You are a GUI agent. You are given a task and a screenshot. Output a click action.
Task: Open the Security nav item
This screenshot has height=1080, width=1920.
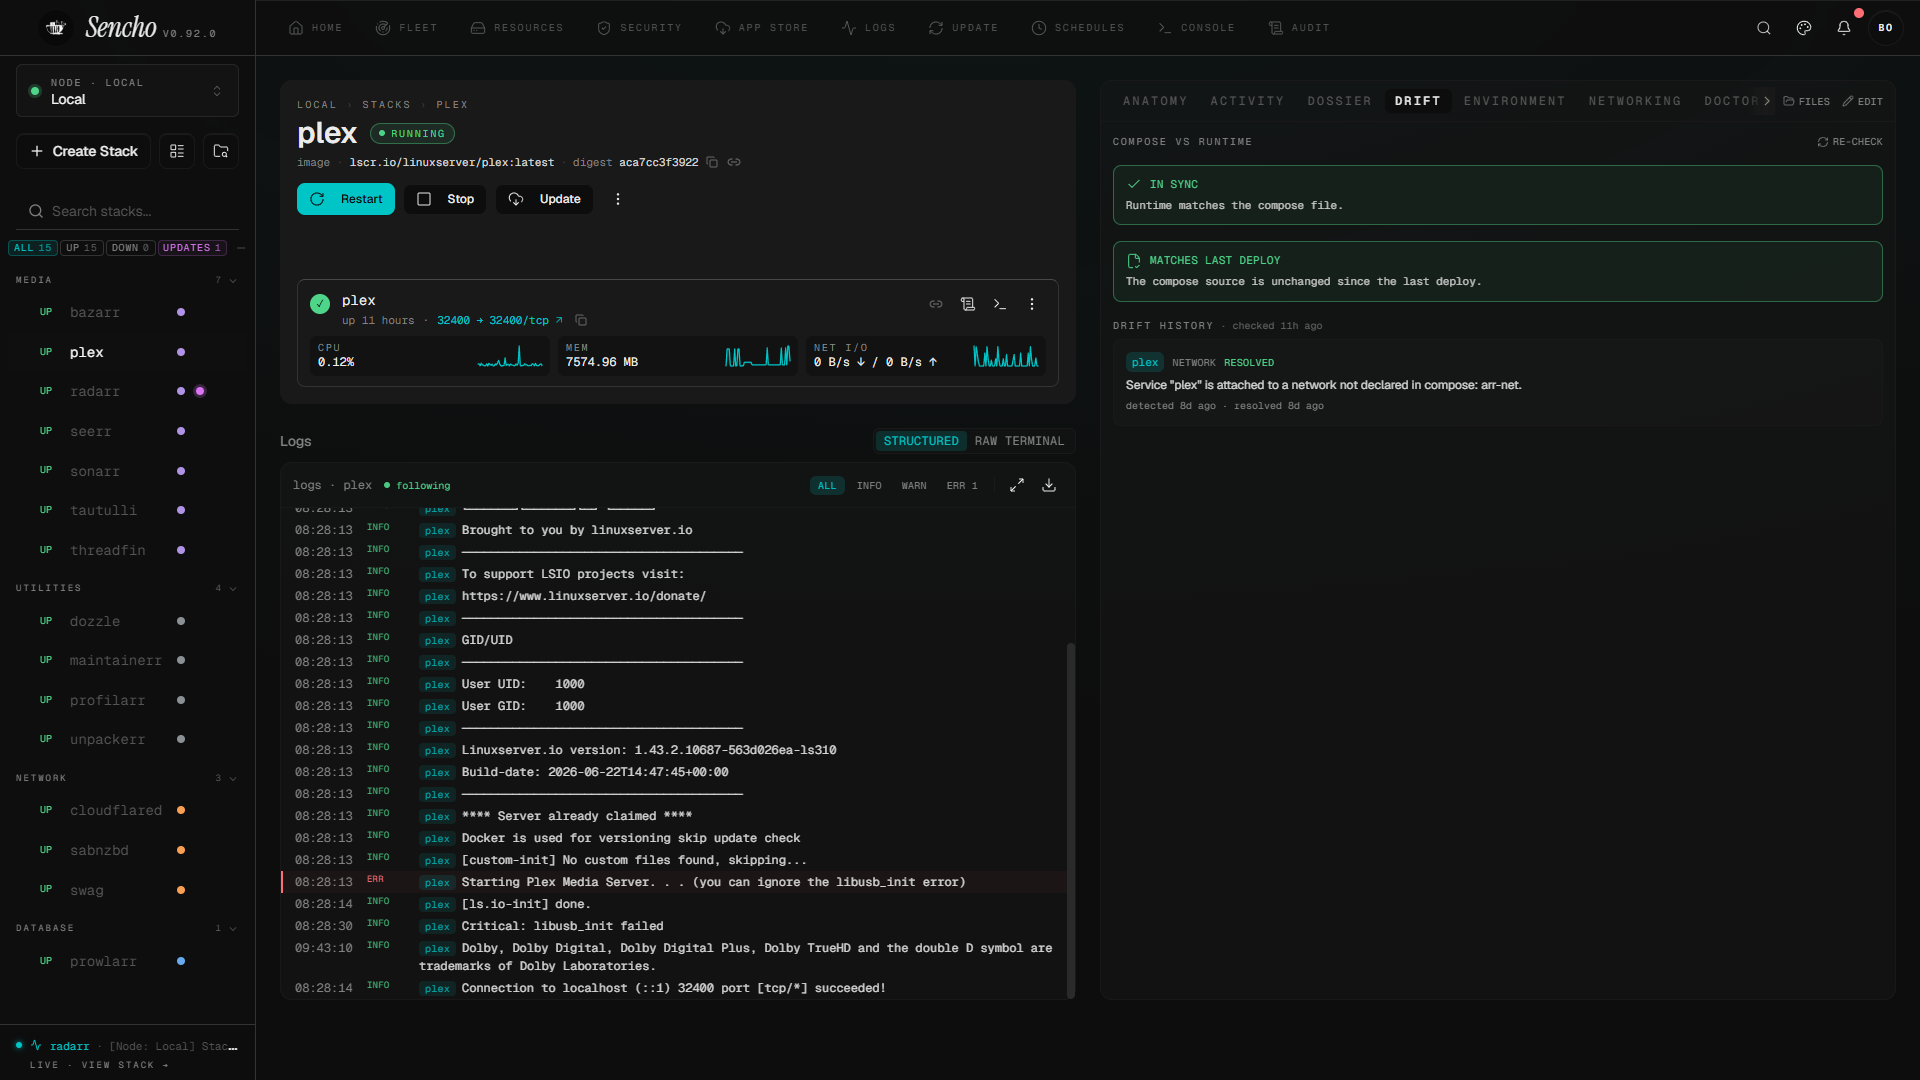pos(640,28)
